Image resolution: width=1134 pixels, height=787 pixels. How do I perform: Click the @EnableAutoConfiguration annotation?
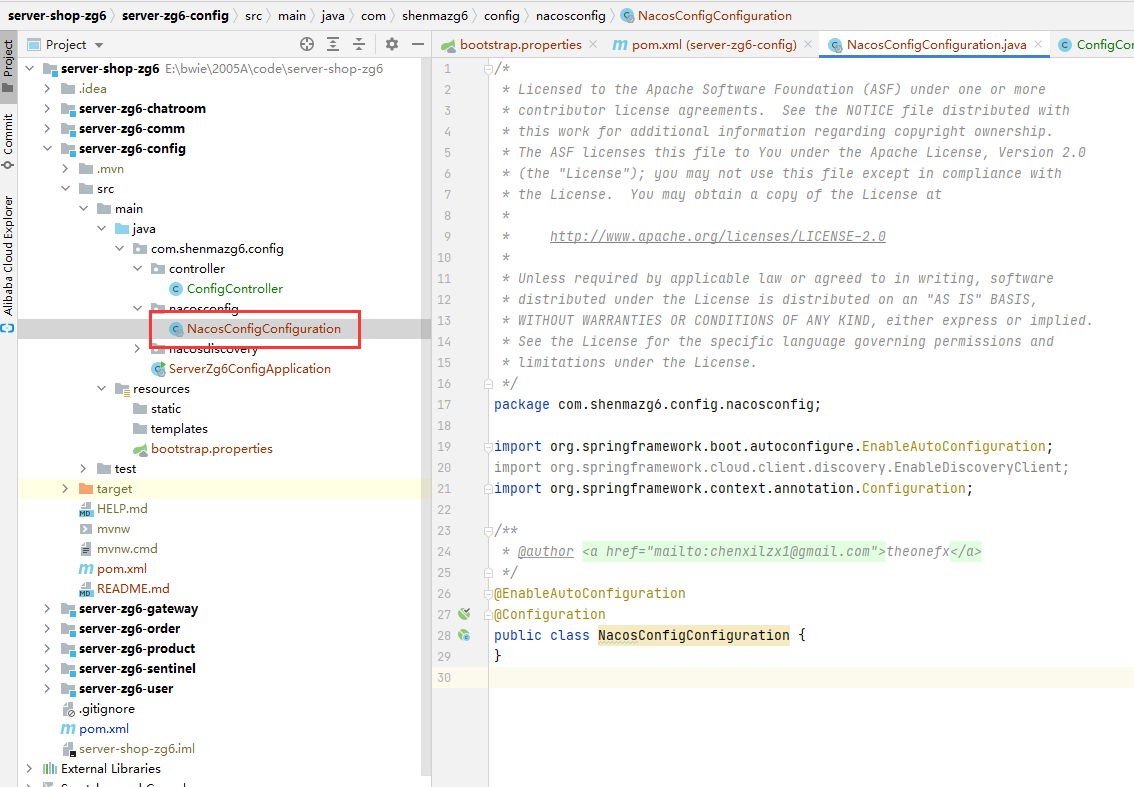tap(589, 594)
